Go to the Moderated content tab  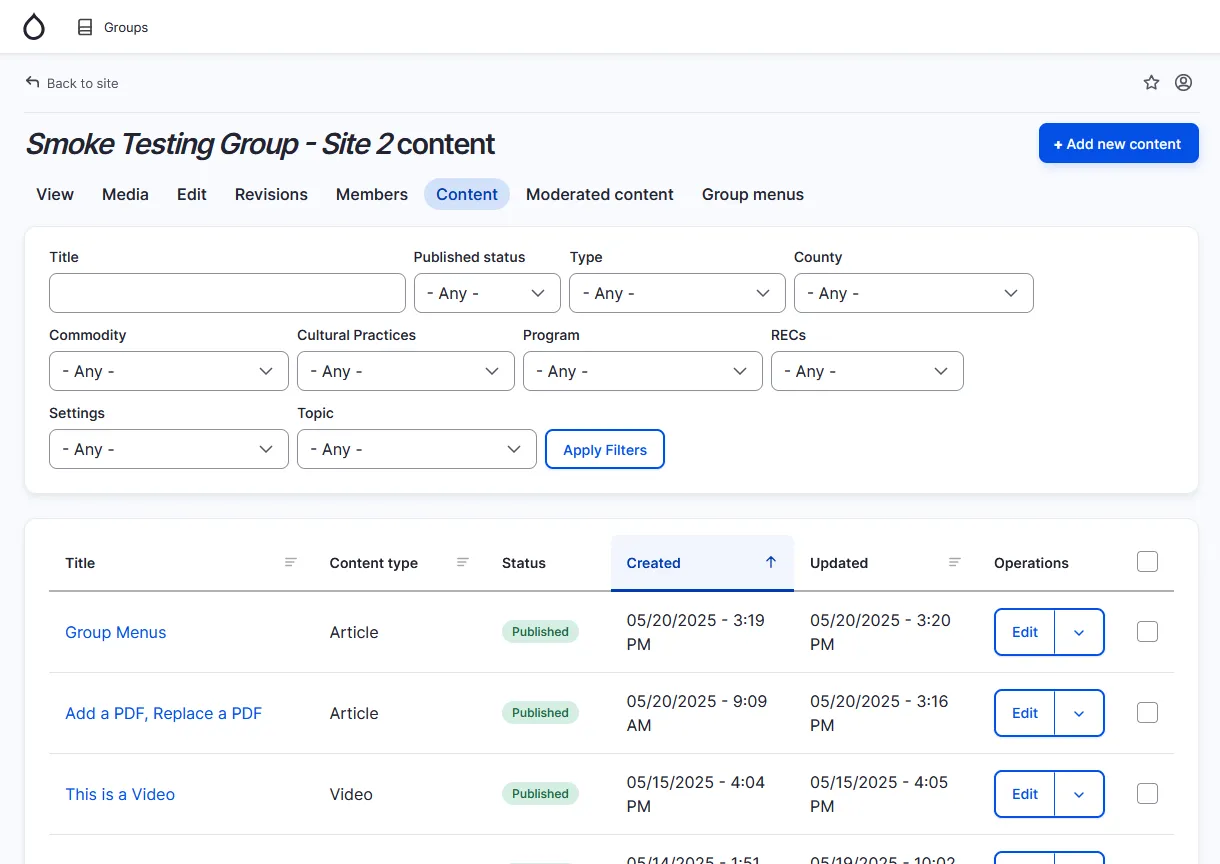(600, 194)
